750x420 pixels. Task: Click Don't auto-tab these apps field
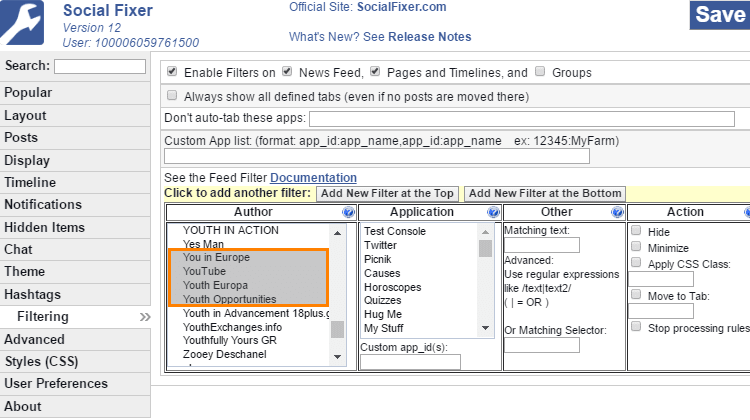point(522,119)
